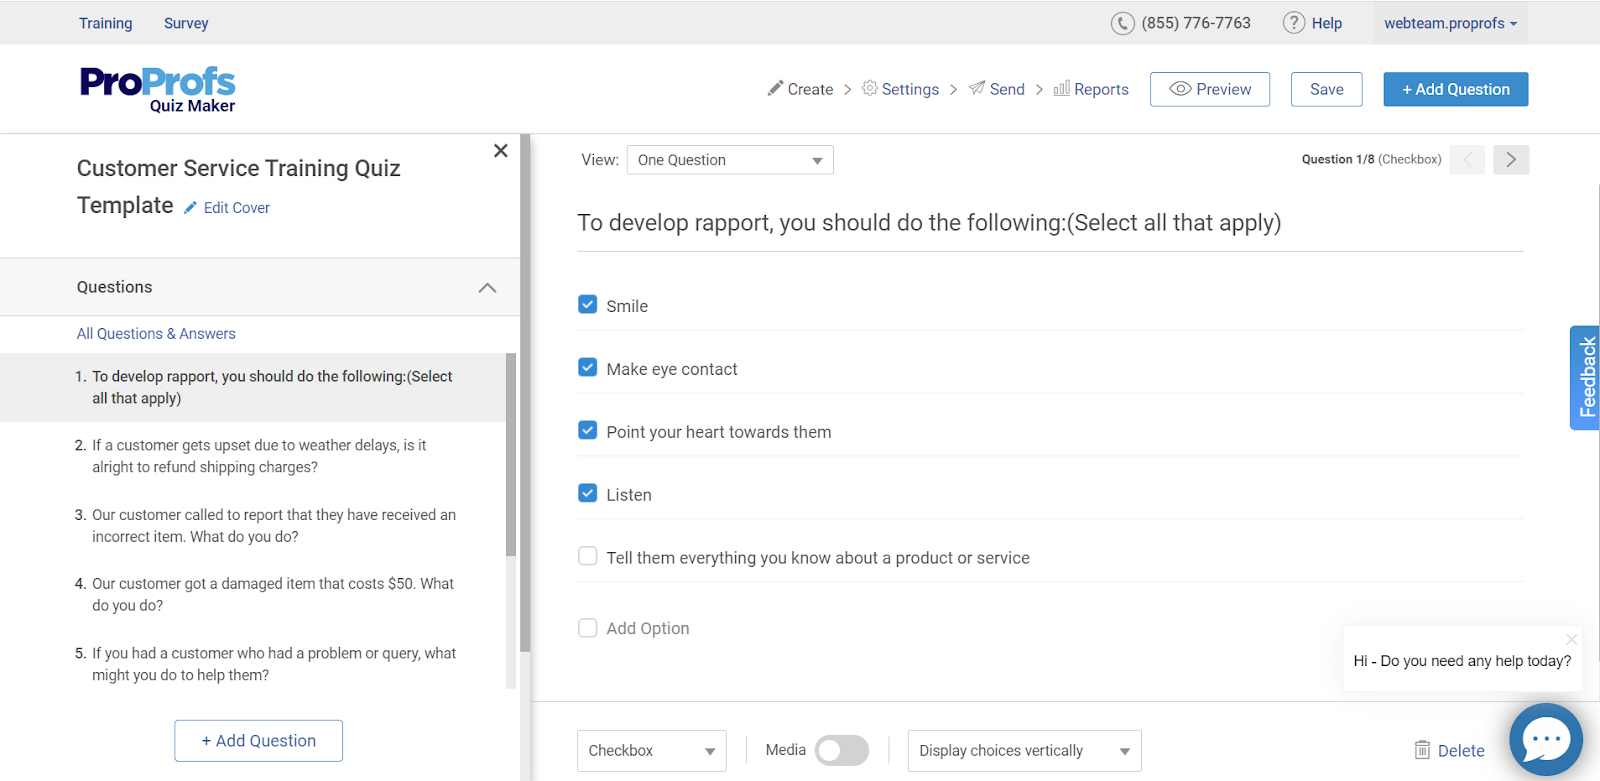
Task: Open the live chat bubble icon
Action: (1546, 740)
